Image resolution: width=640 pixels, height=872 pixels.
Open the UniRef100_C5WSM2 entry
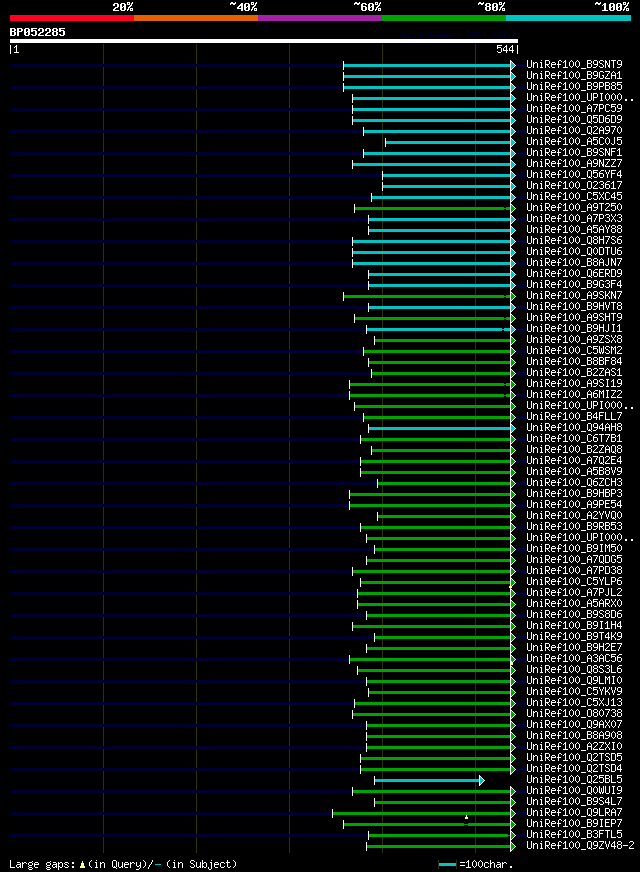click(574, 351)
